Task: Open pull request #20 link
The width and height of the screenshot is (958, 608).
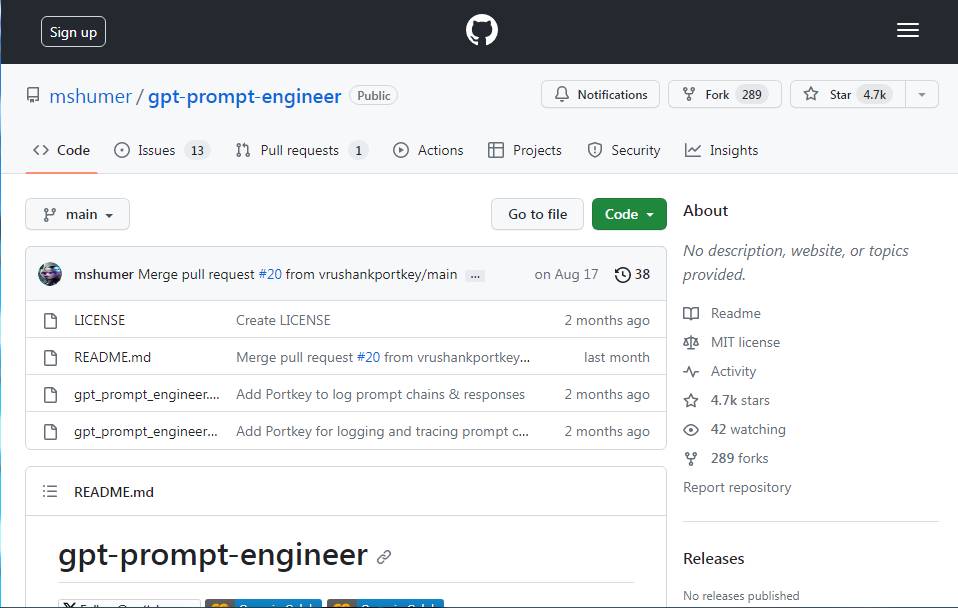Action: (271, 274)
